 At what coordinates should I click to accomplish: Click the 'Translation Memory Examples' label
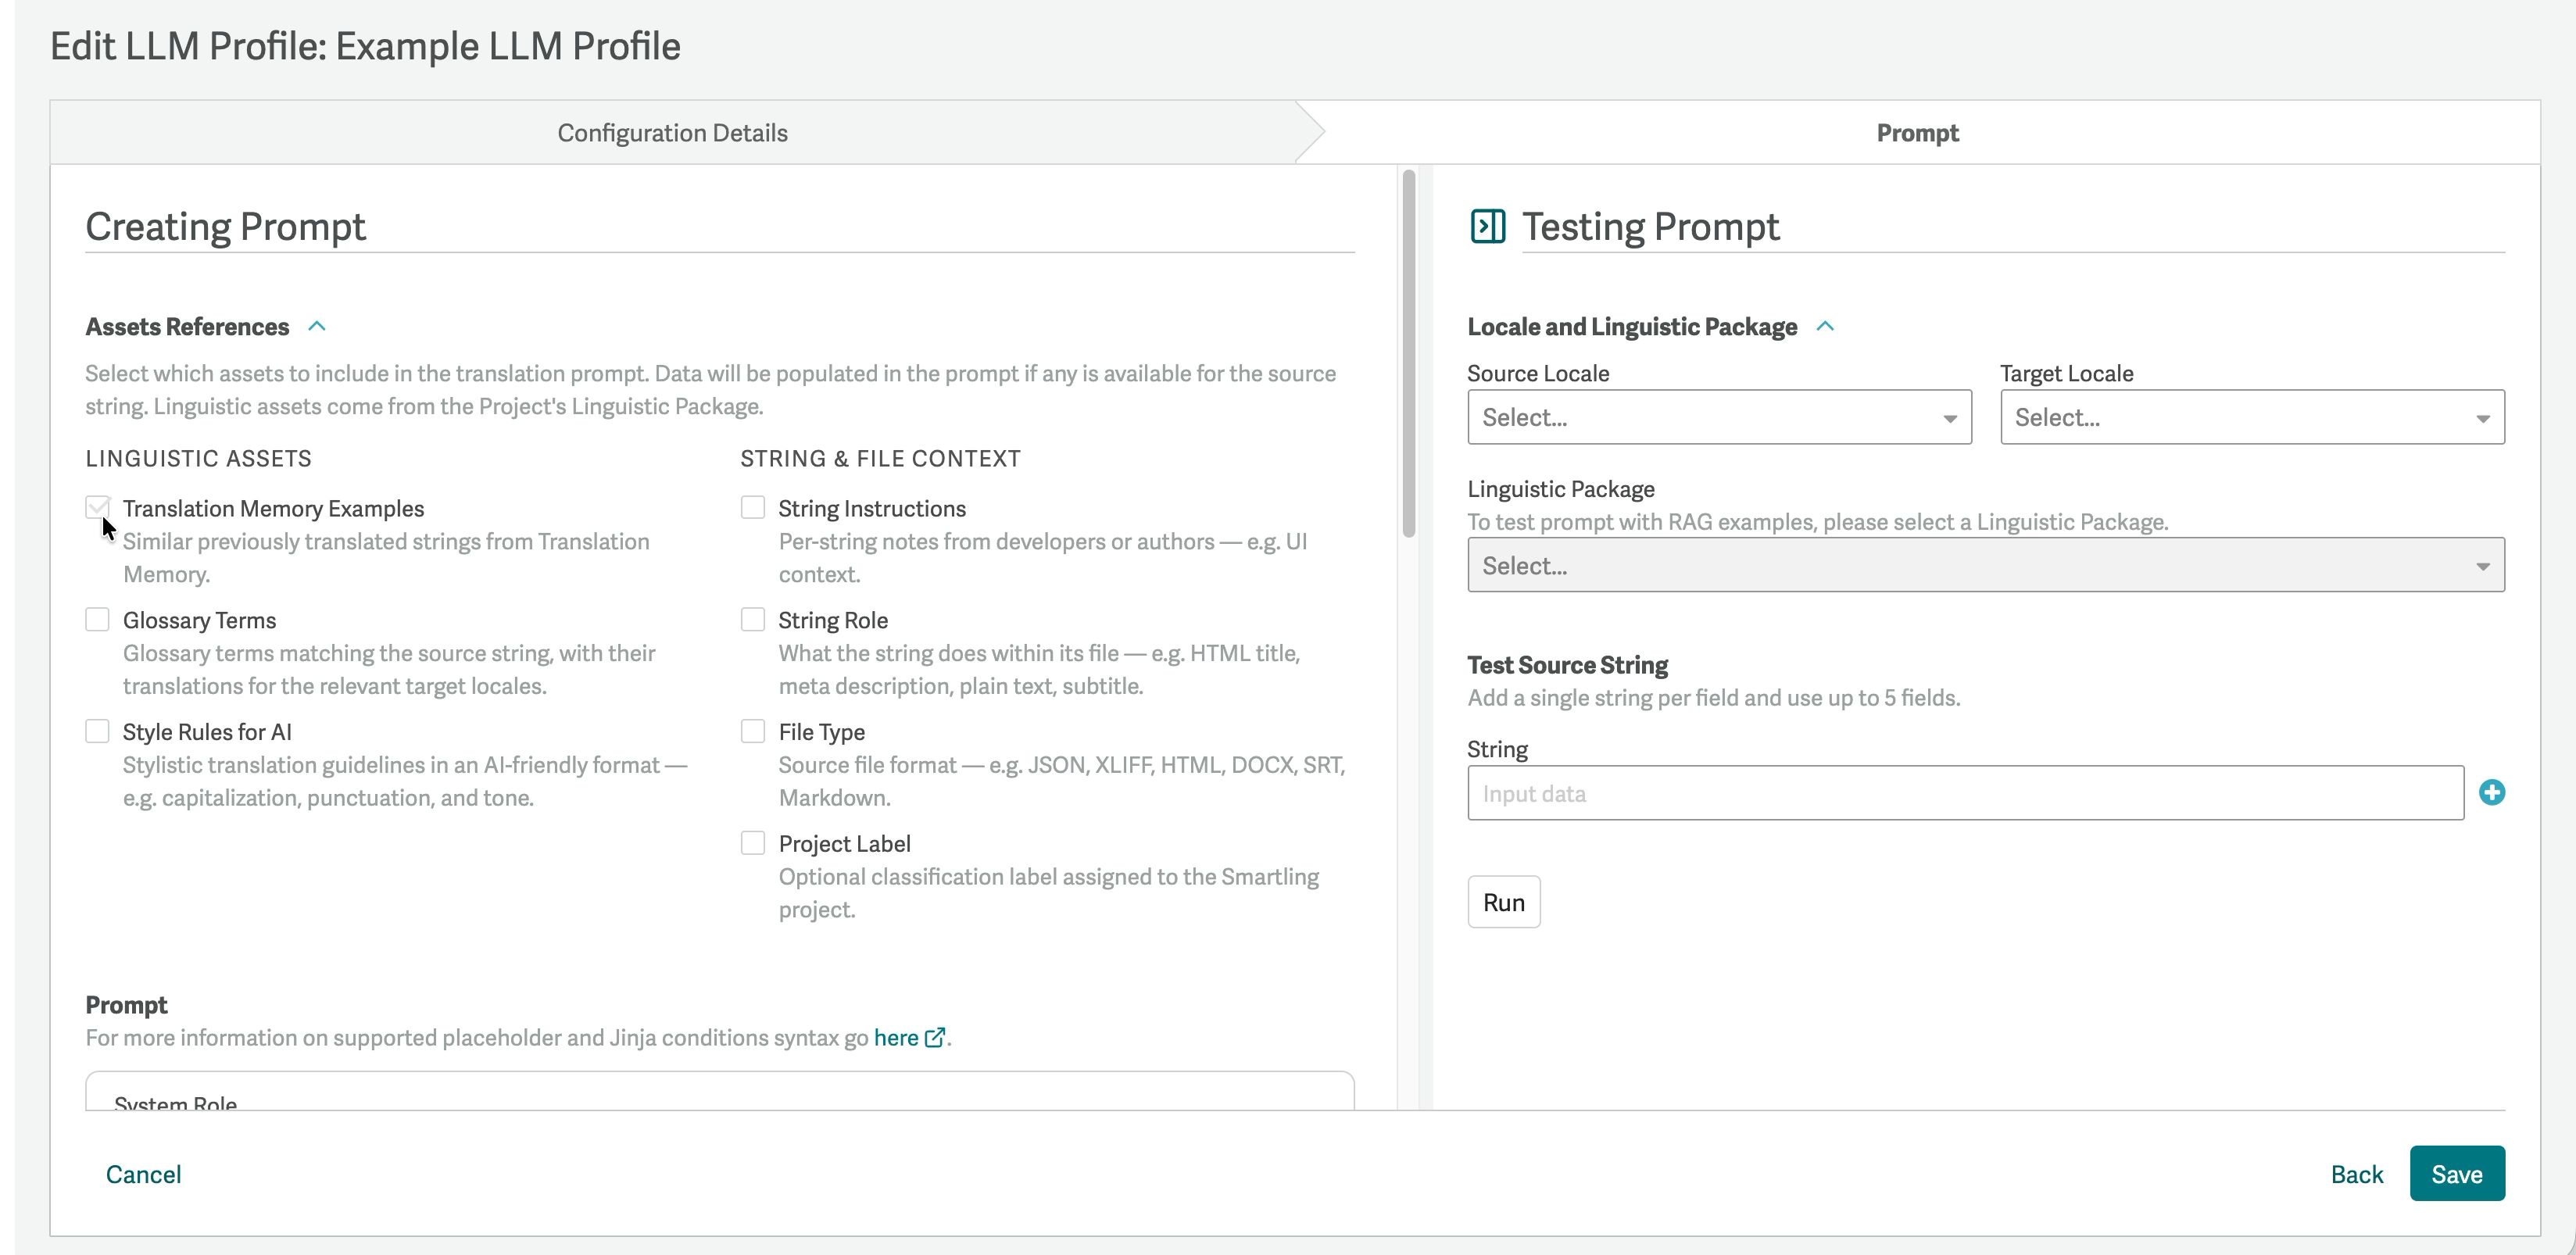(273, 508)
